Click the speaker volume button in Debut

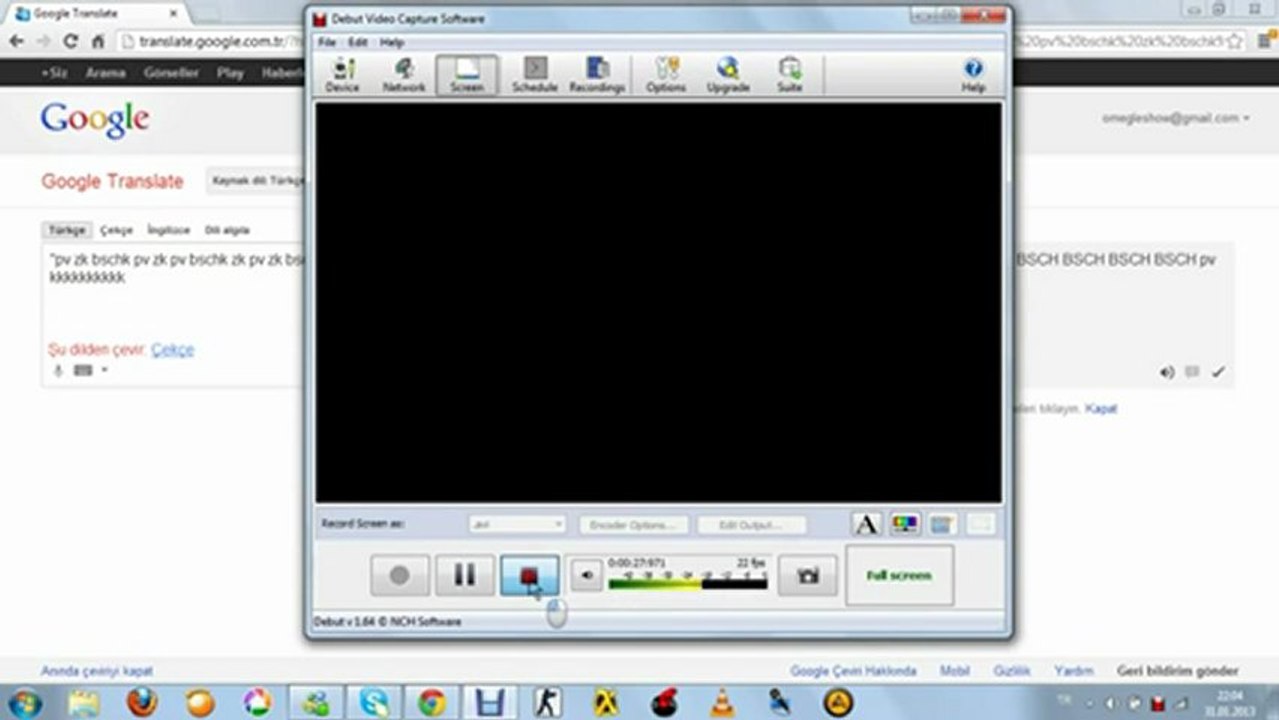pos(587,575)
